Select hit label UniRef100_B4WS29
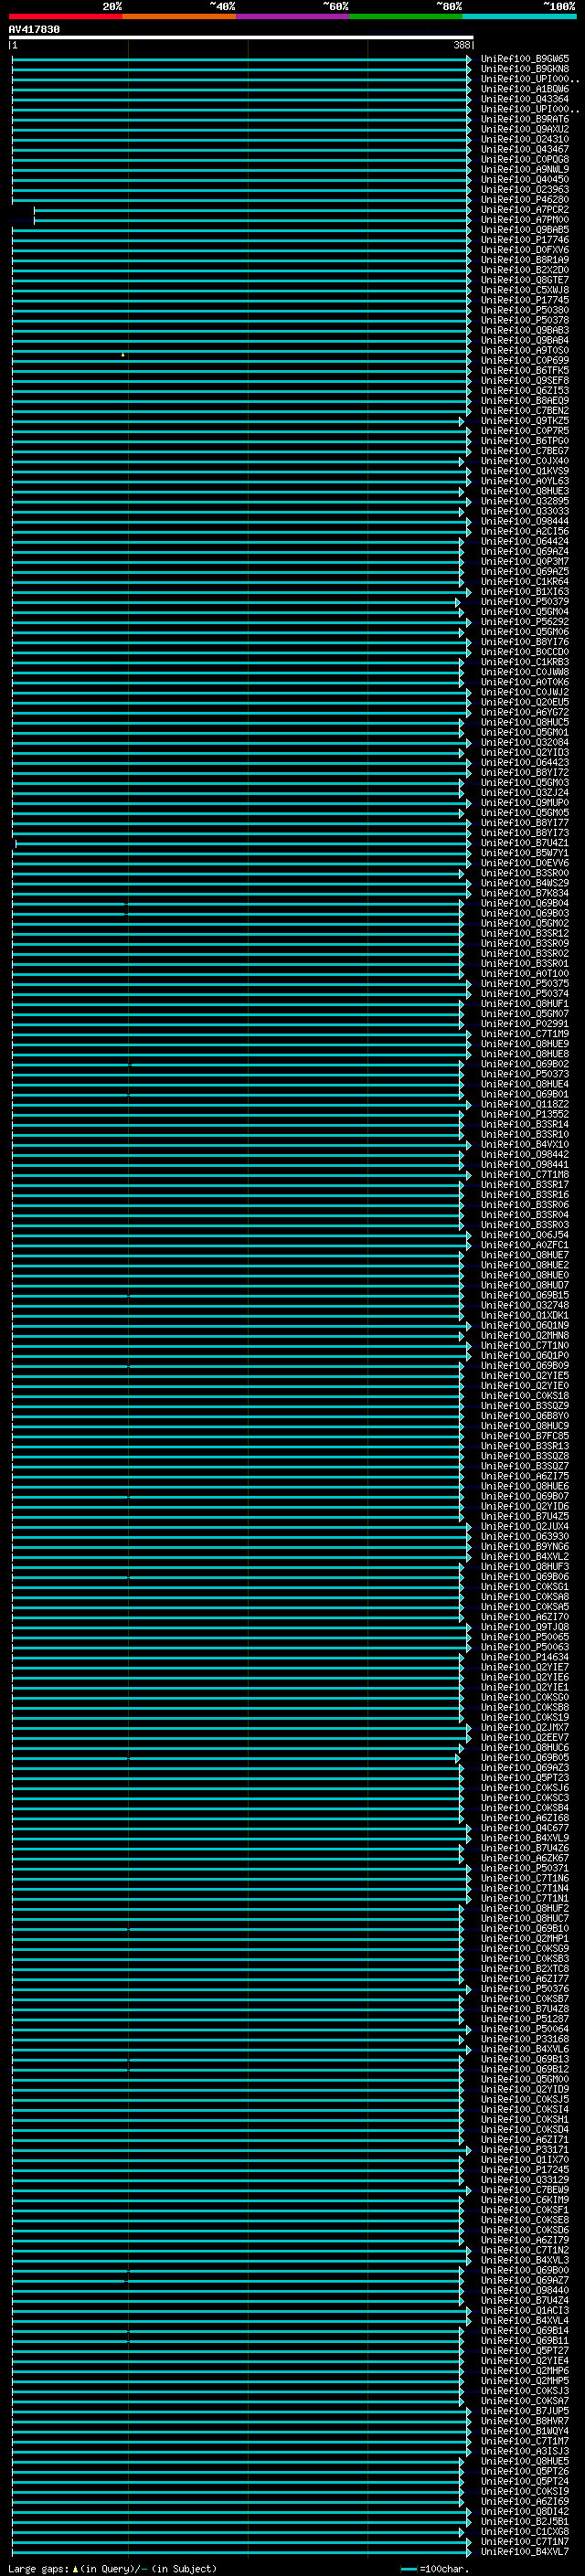 click(x=525, y=883)
